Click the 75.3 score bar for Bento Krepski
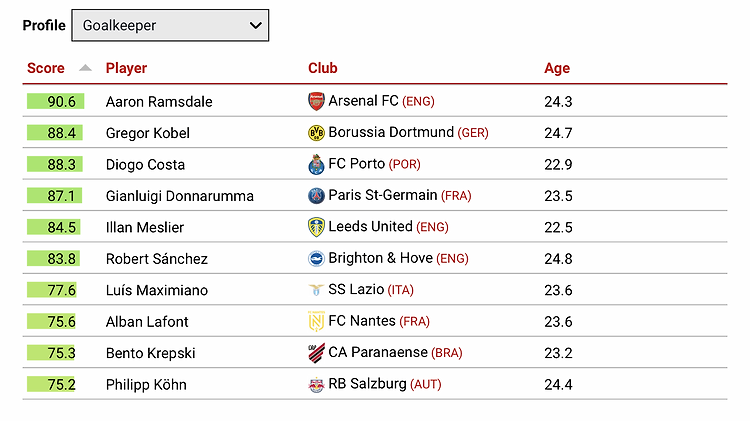 coord(51,353)
